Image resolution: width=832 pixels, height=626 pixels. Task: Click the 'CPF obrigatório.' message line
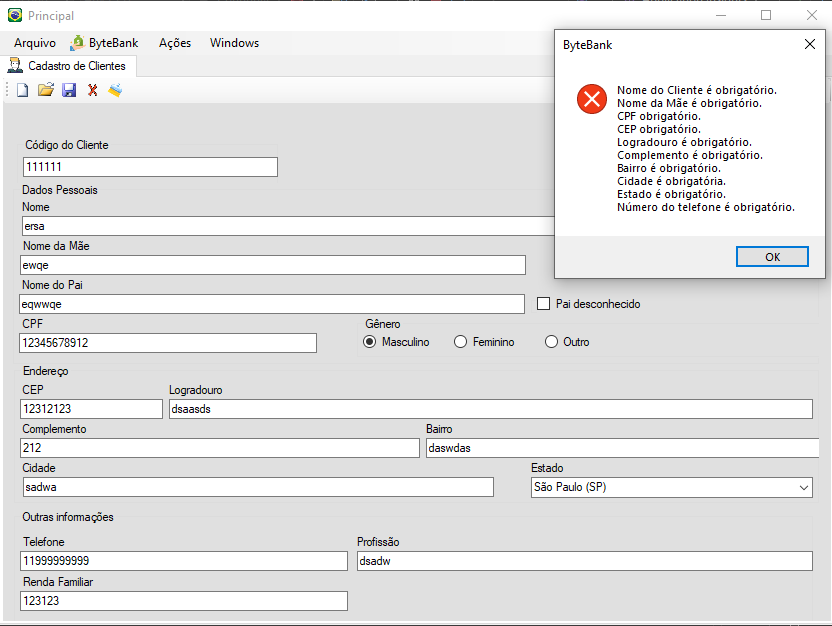[x=658, y=116]
